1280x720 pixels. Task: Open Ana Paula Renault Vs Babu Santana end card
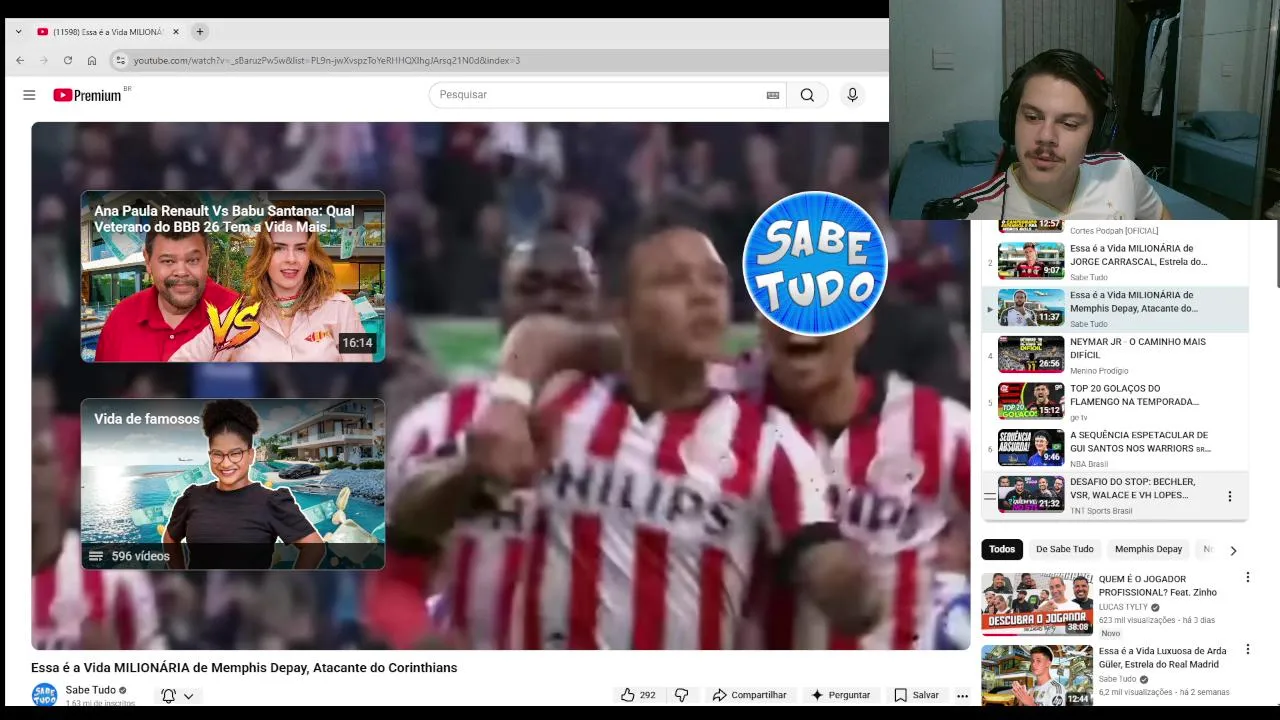tap(233, 276)
